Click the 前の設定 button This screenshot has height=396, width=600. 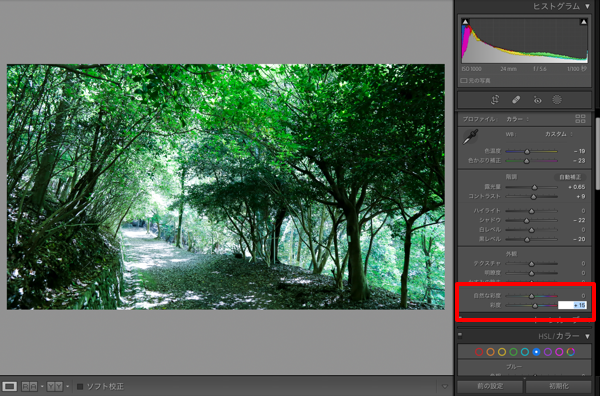490,386
